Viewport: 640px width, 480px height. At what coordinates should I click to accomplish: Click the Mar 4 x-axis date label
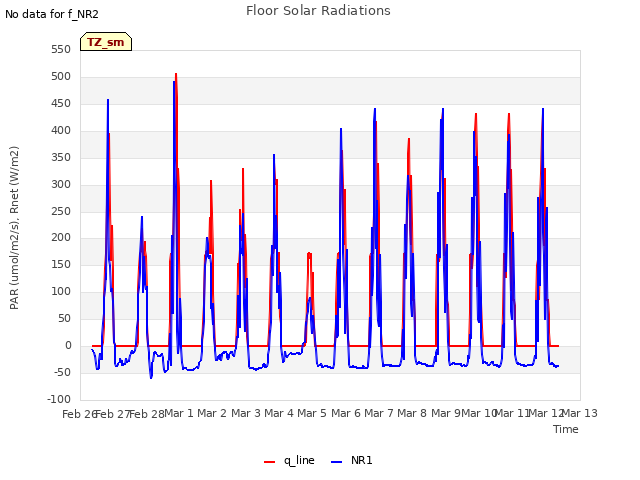(x=279, y=413)
